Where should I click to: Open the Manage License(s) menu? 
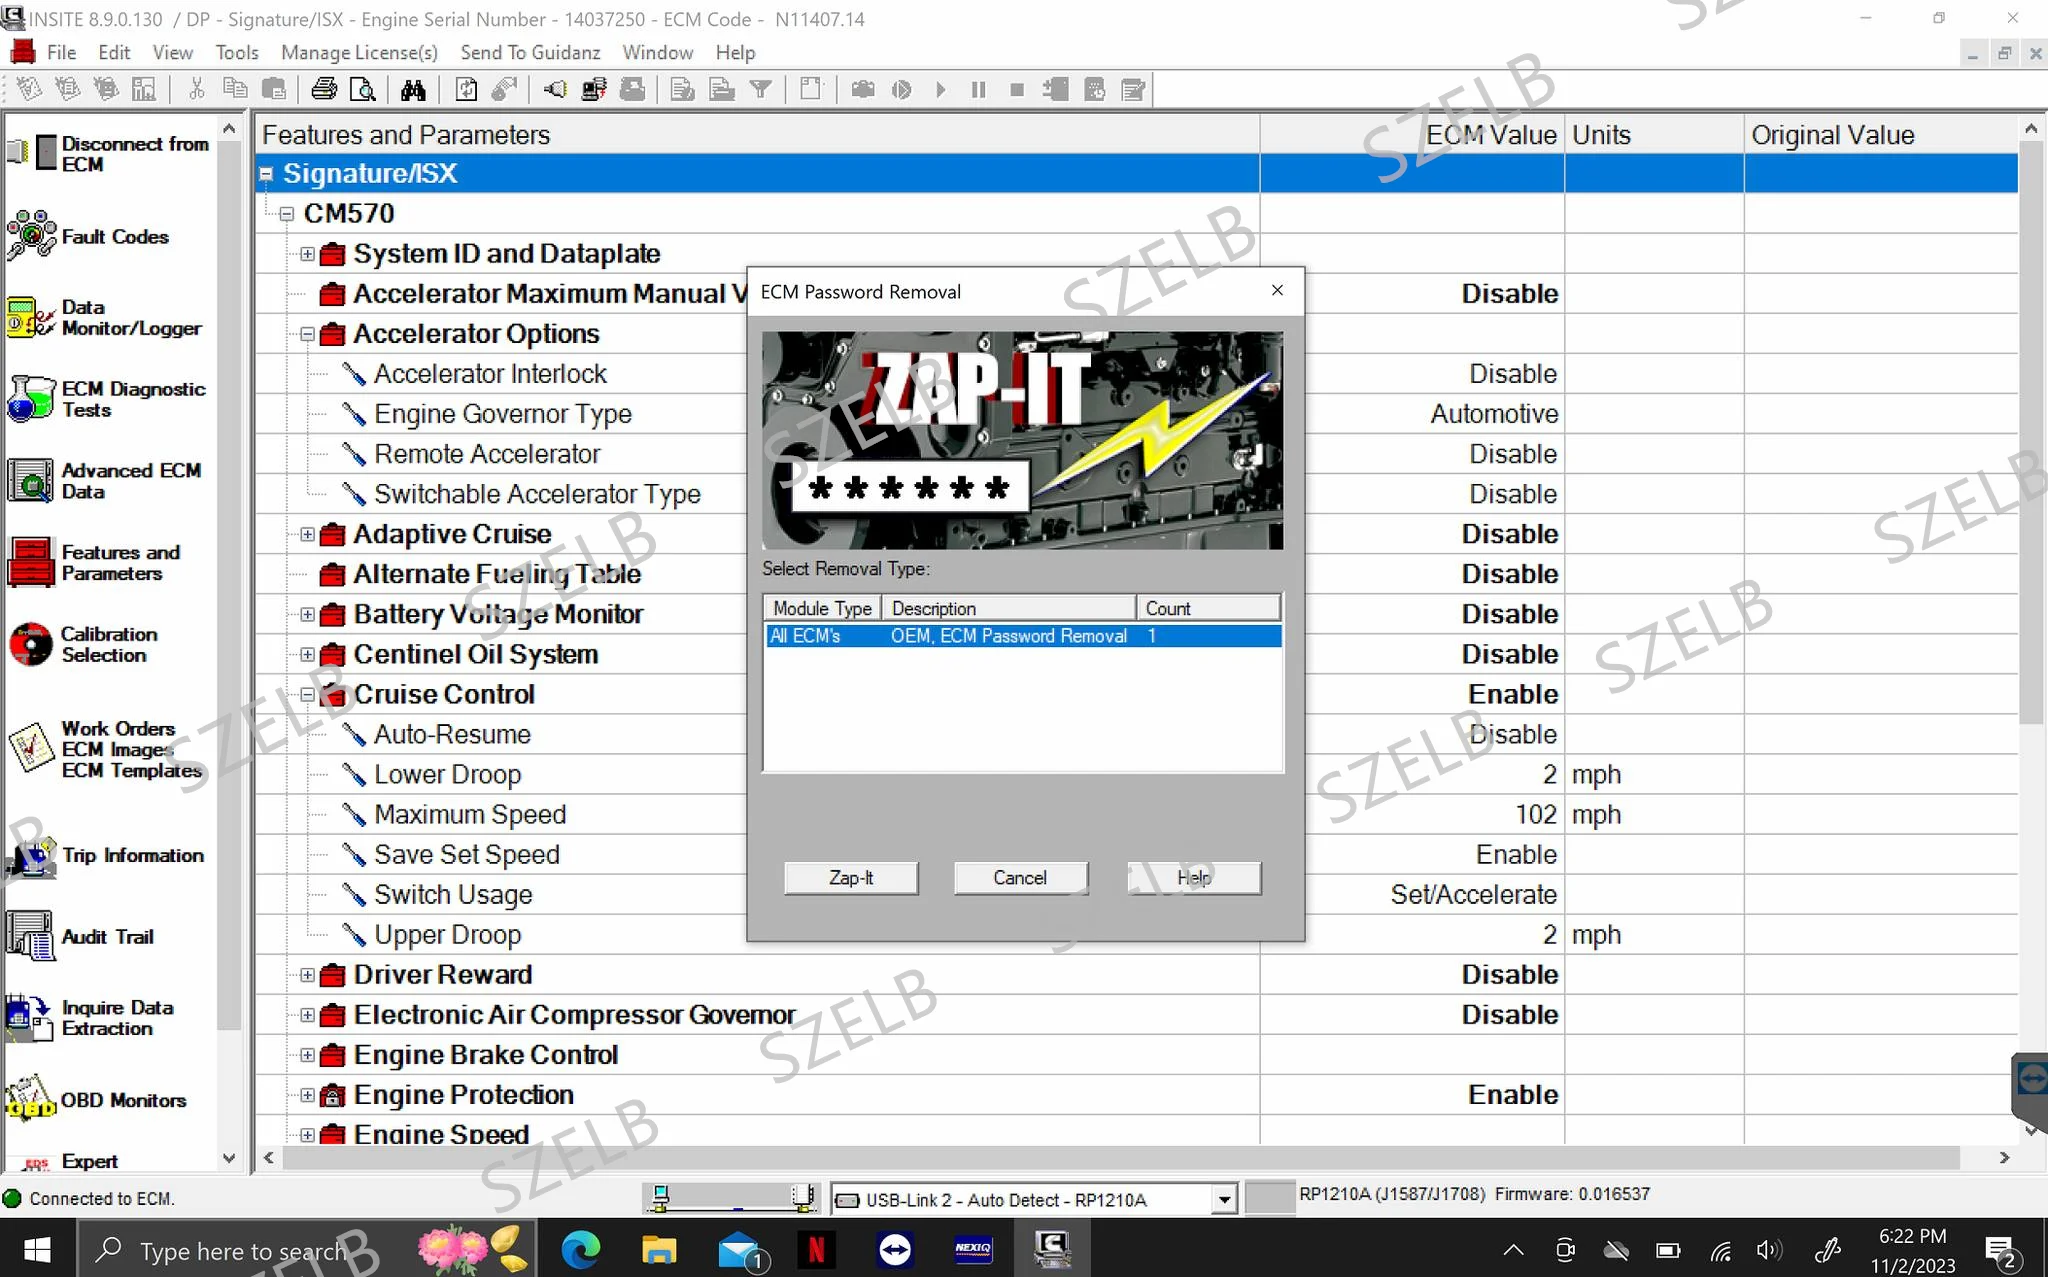(x=359, y=52)
